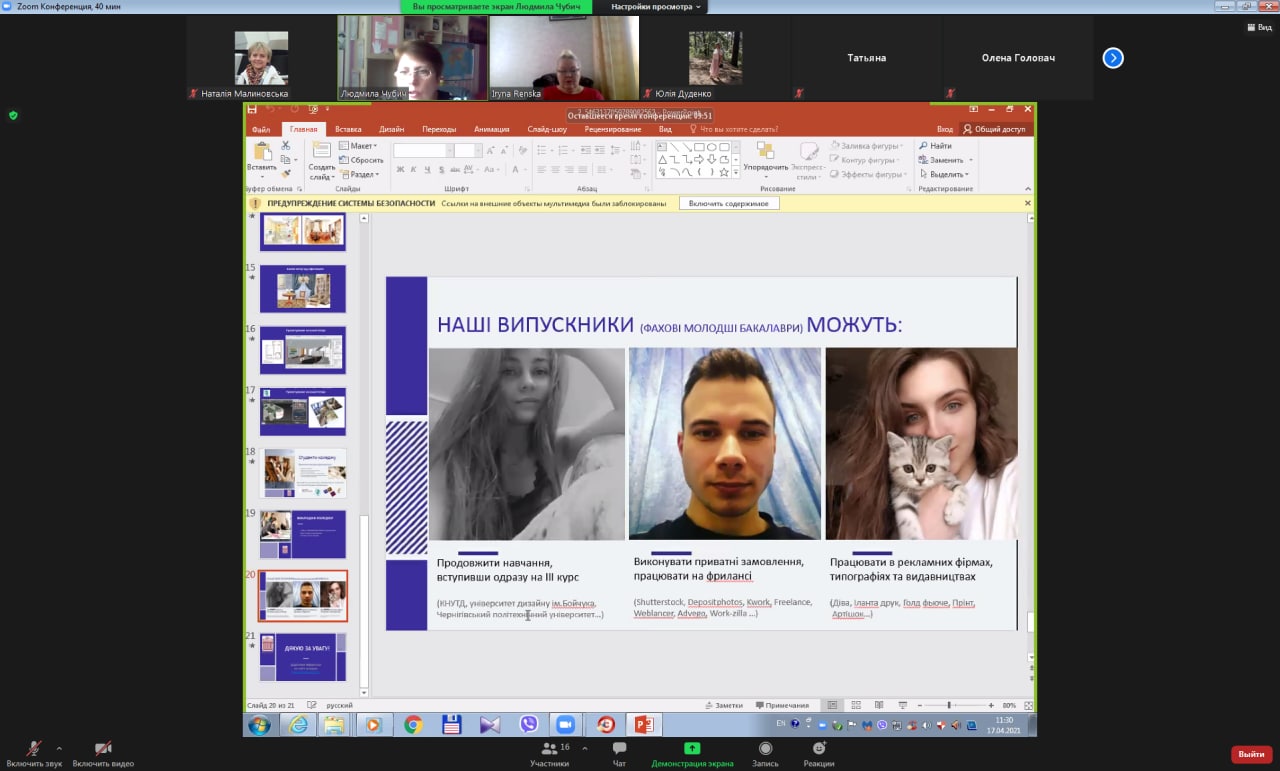Switch to the Вставка ribbon tab

click(x=348, y=129)
